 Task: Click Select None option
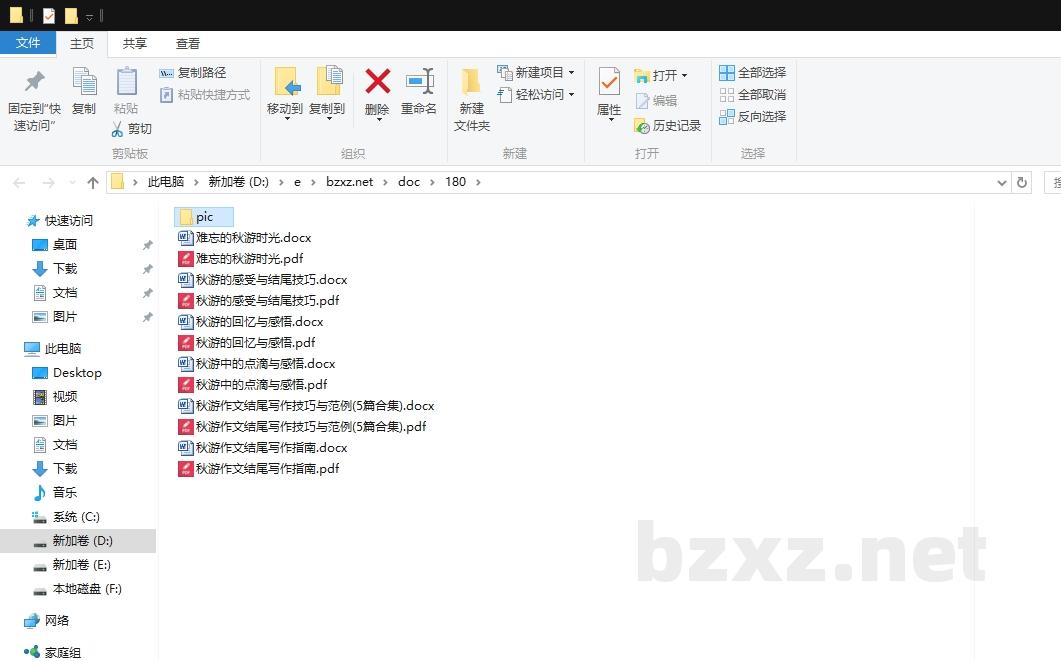(752, 95)
